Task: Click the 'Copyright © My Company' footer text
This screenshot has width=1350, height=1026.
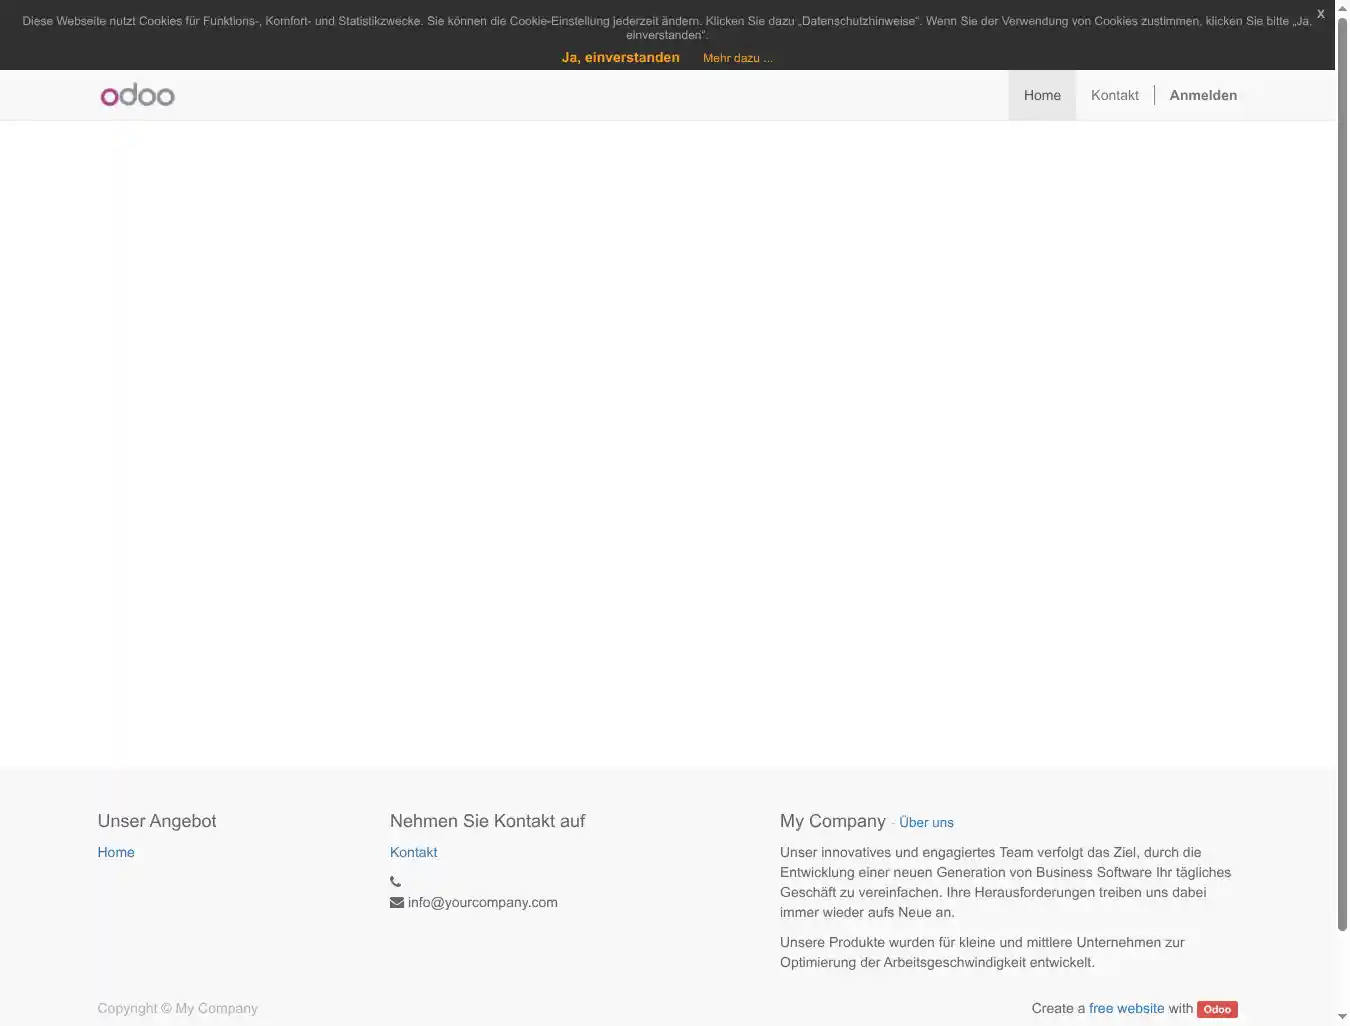Action: coord(177,1008)
